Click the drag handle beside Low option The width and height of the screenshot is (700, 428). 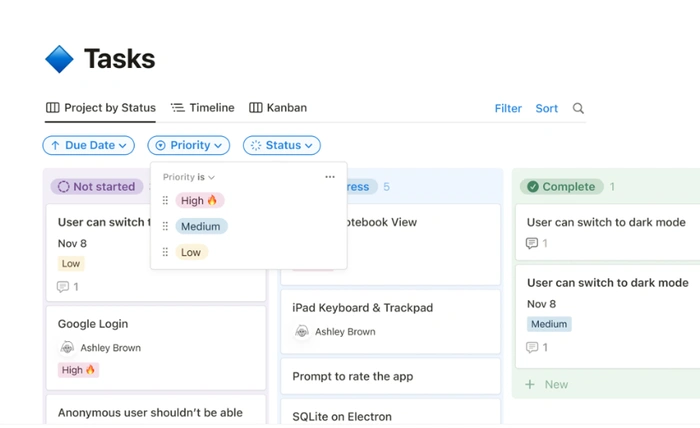coord(165,252)
